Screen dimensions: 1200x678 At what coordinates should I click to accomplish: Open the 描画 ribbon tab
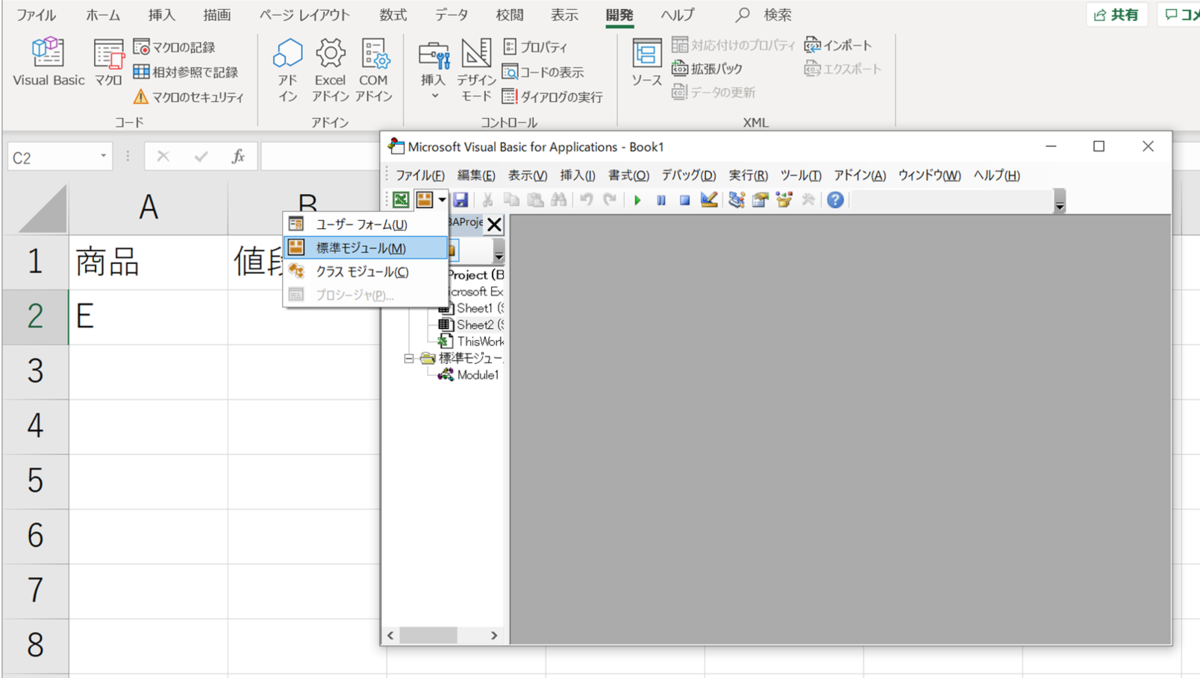(217, 15)
